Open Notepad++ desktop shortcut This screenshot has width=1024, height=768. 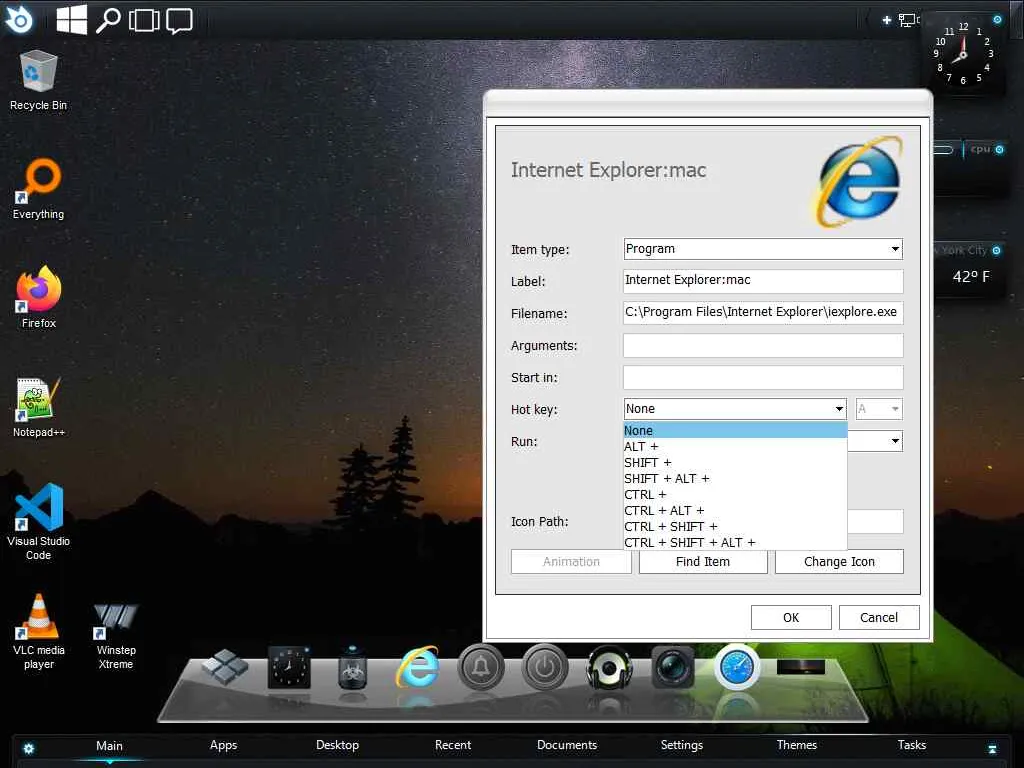pyautogui.click(x=39, y=406)
